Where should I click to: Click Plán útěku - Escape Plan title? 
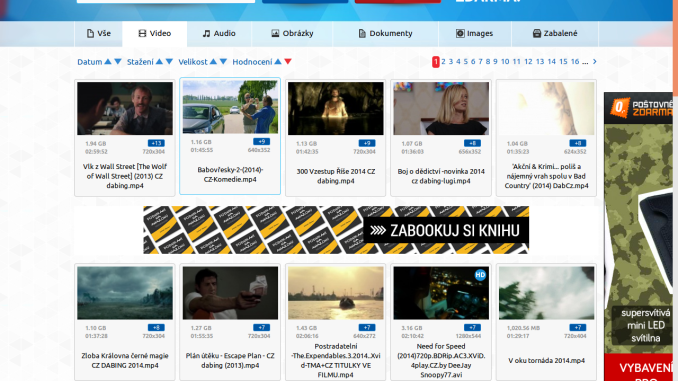coord(230,360)
